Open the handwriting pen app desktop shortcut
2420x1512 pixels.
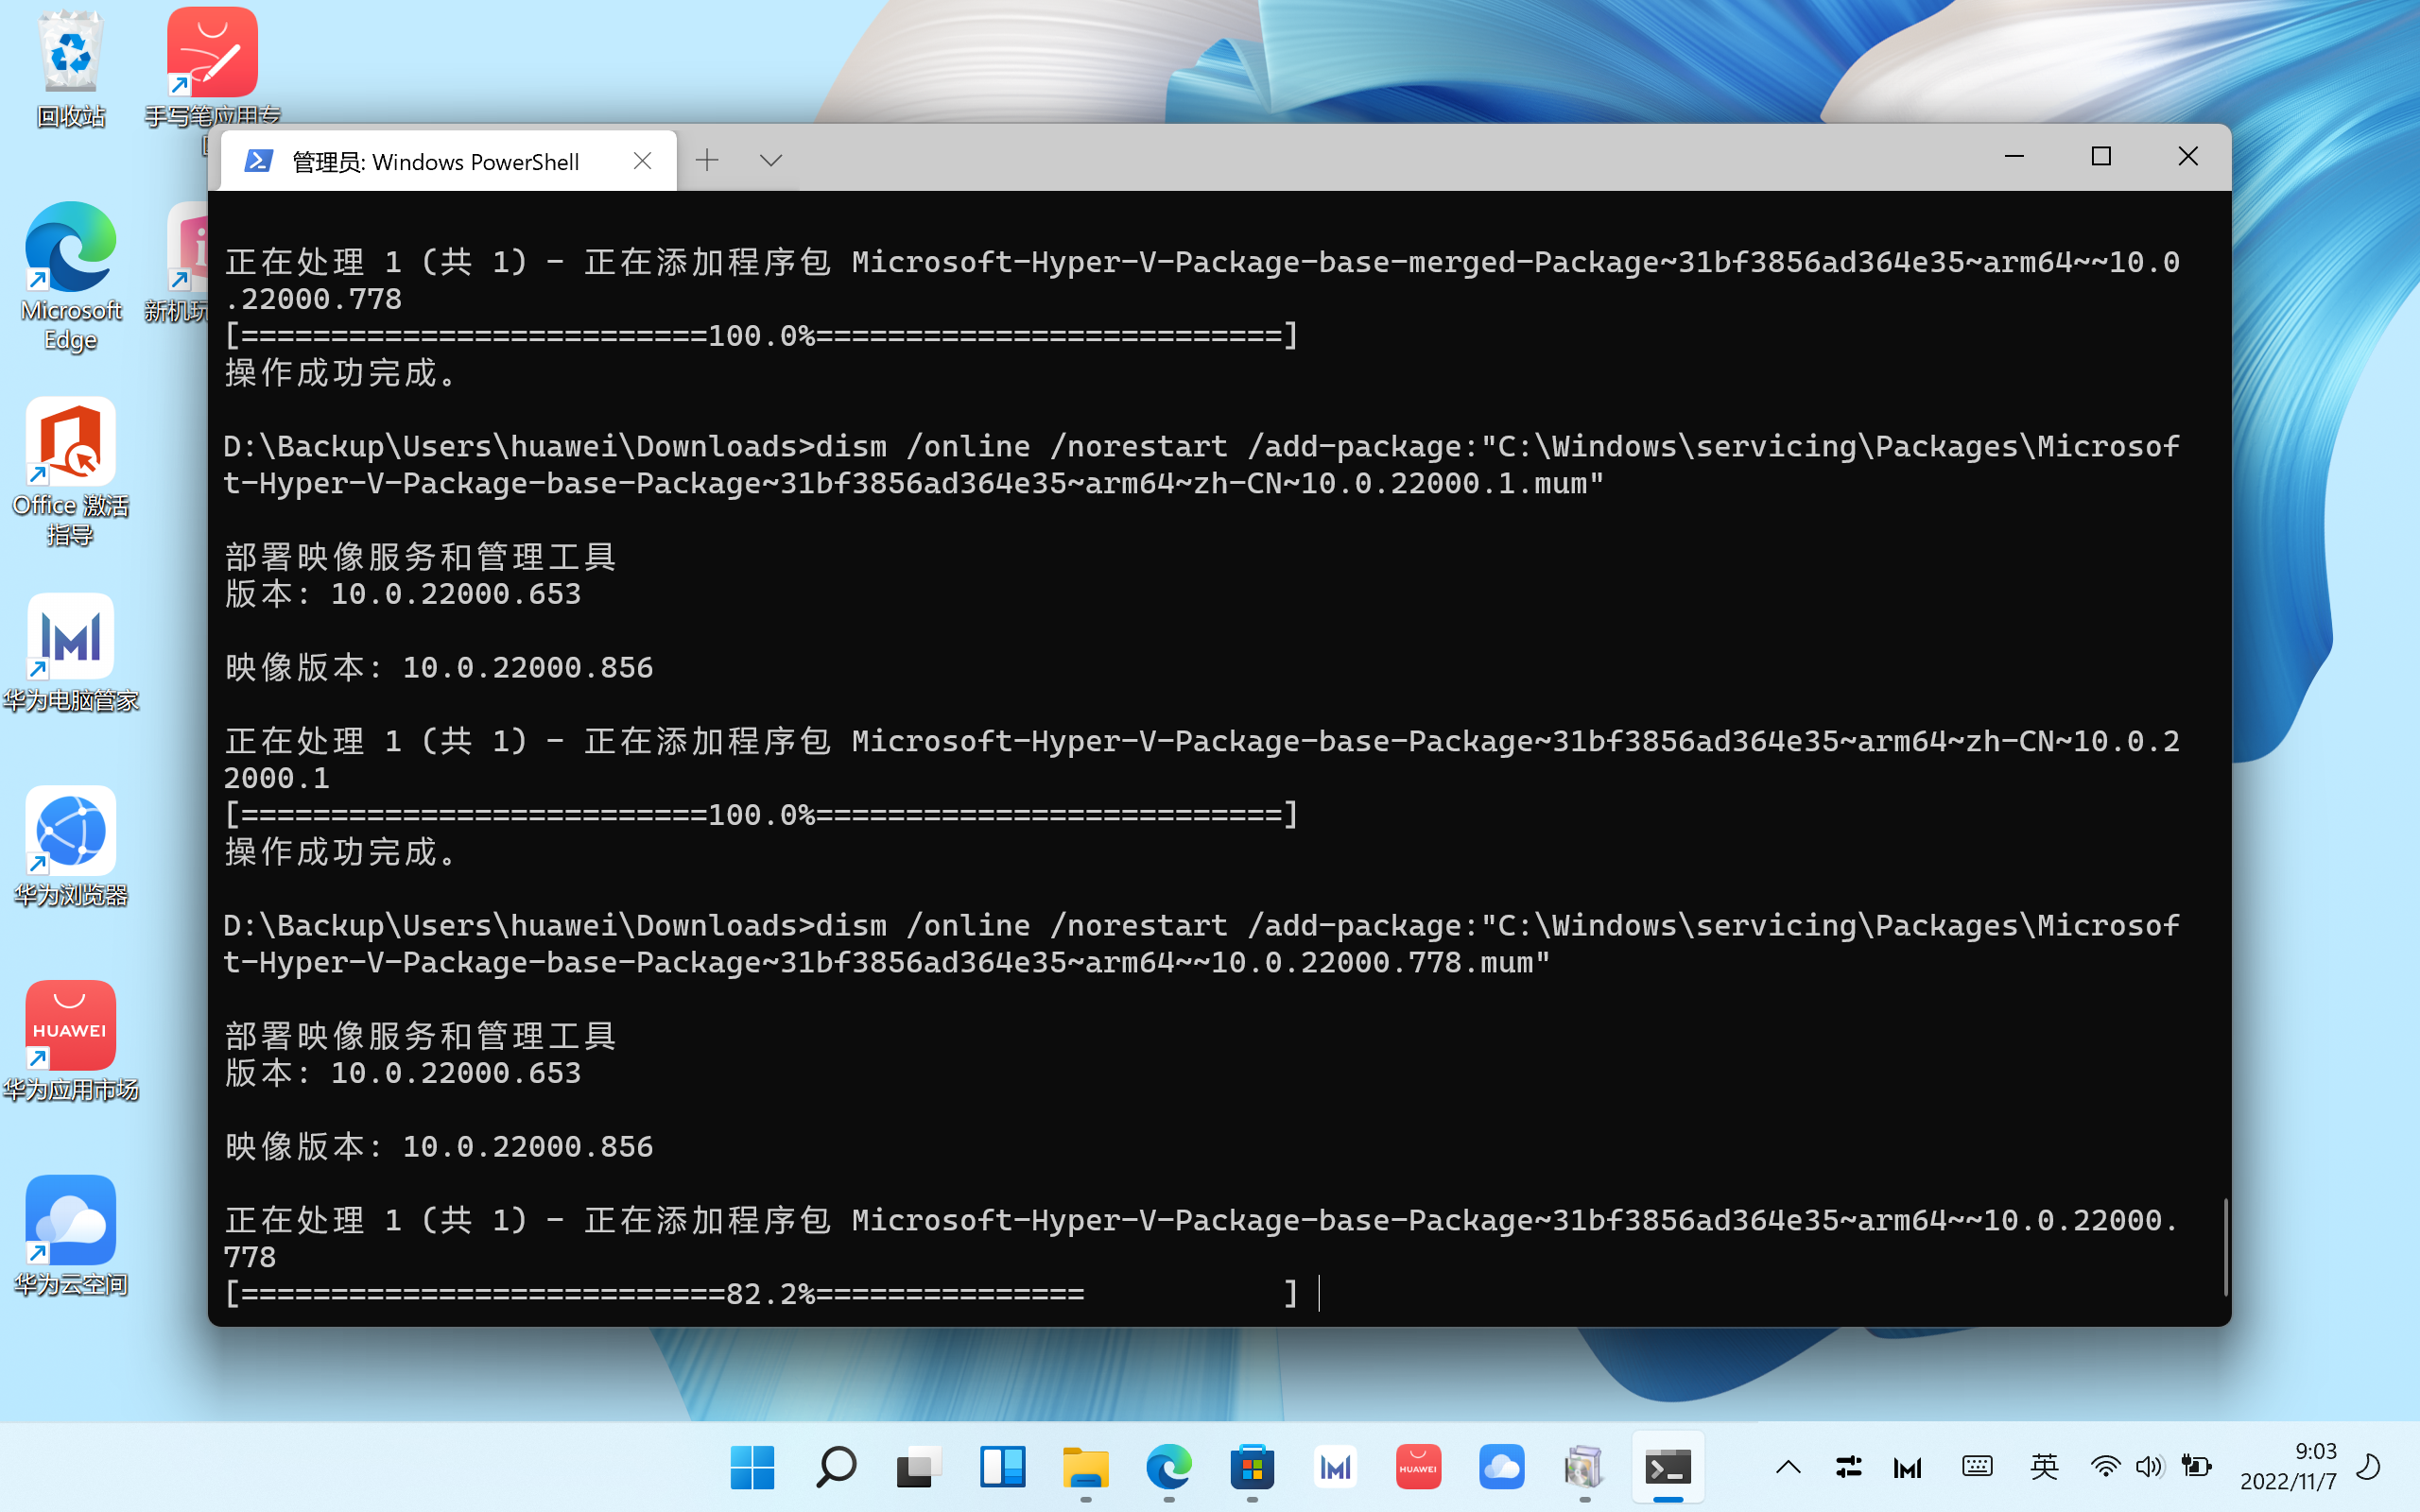212,68
